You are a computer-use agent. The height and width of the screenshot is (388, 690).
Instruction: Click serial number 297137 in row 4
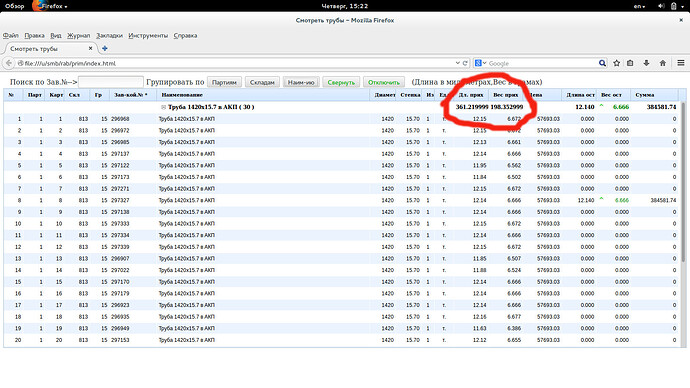point(120,154)
